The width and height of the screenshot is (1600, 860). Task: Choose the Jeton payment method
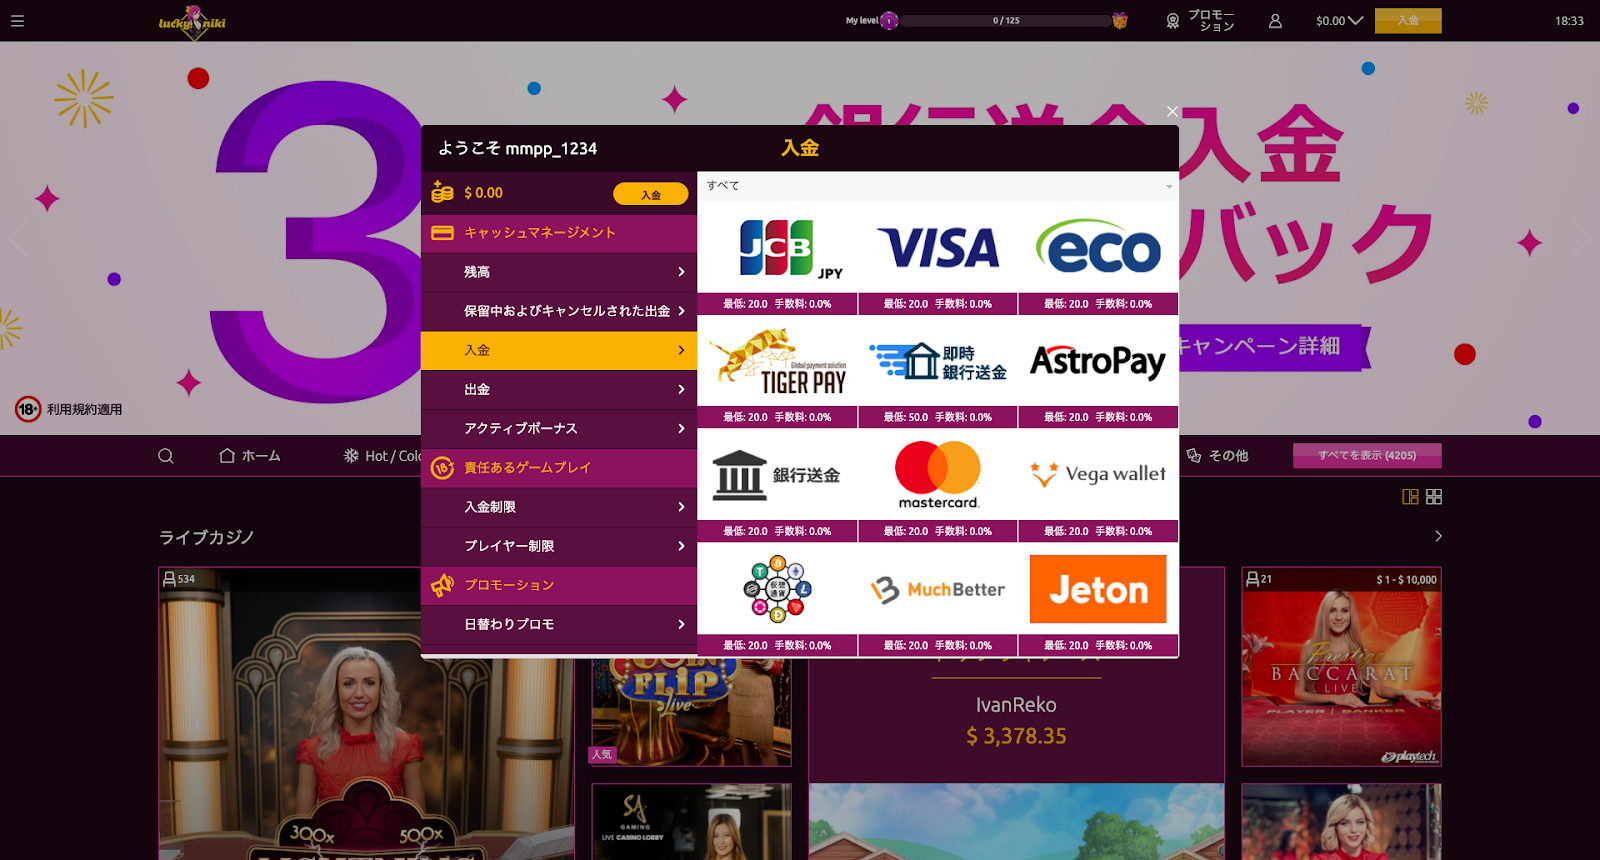click(x=1098, y=600)
